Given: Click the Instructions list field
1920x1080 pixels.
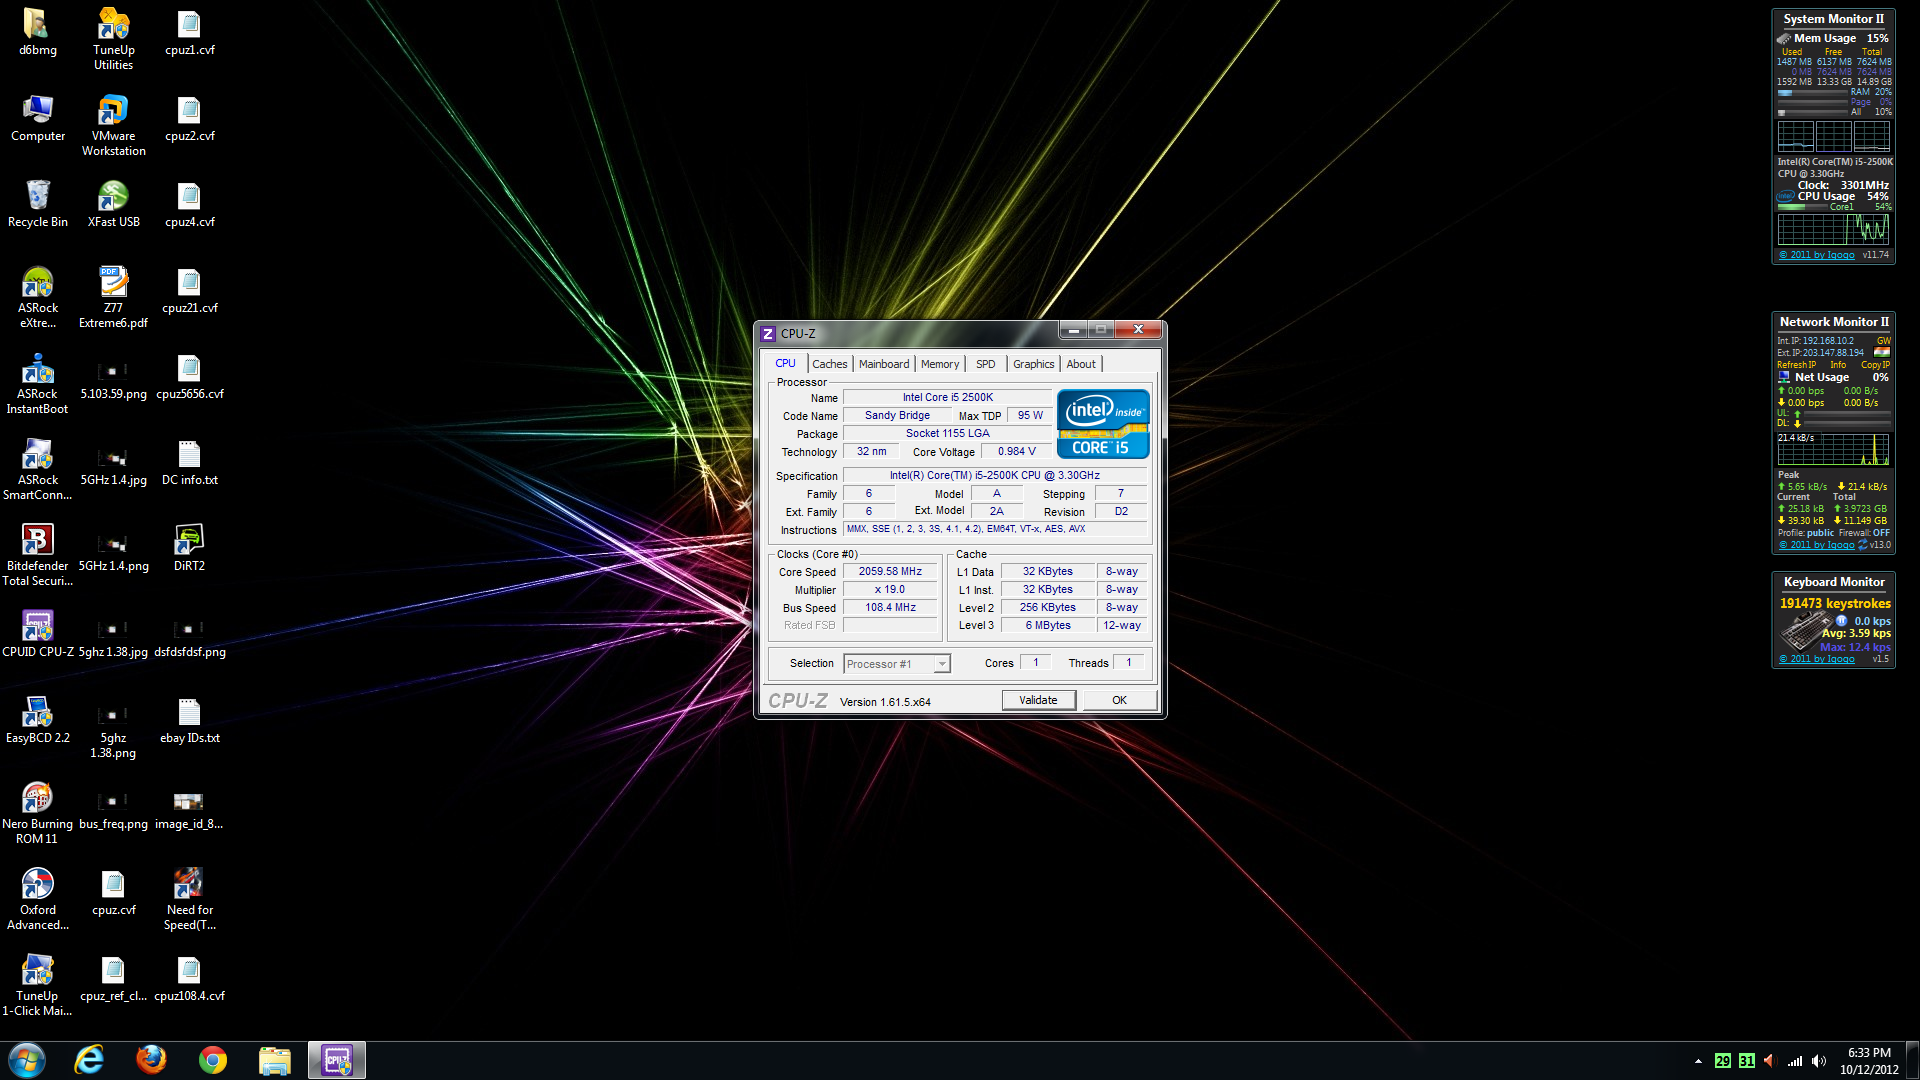Looking at the screenshot, I should [994, 530].
